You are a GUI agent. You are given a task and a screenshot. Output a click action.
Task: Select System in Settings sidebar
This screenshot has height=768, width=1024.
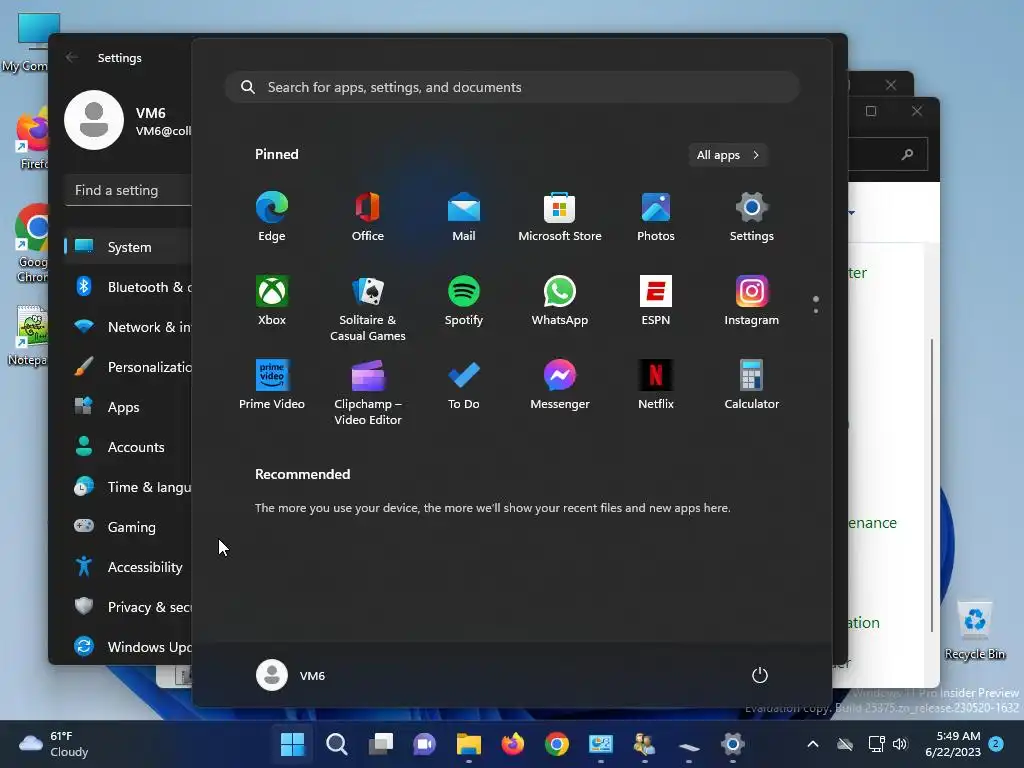pyautogui.click(x=128, y=247)
